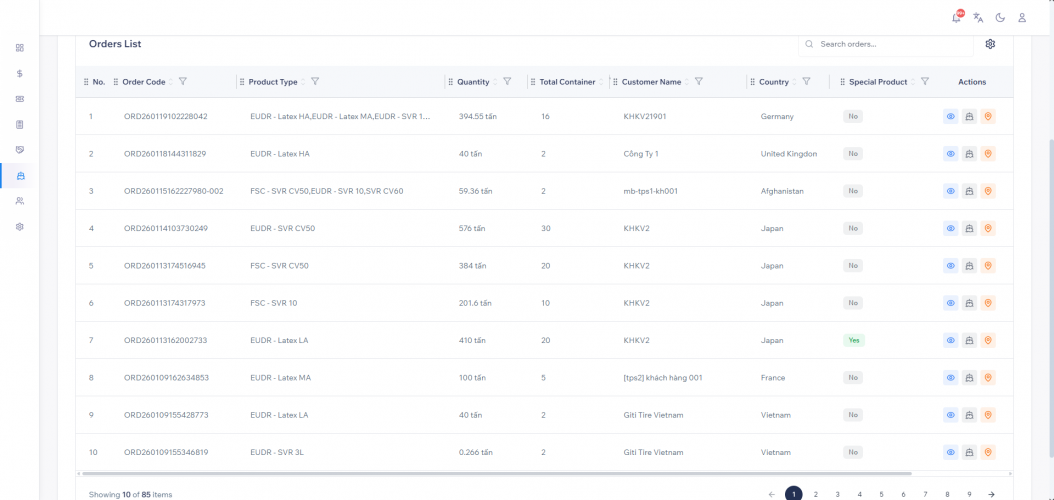Image resolution: width=1054 pixels, height=500 pixels.
Task: View order ORD260114103730249 eye icon
Action: (950, 228)
